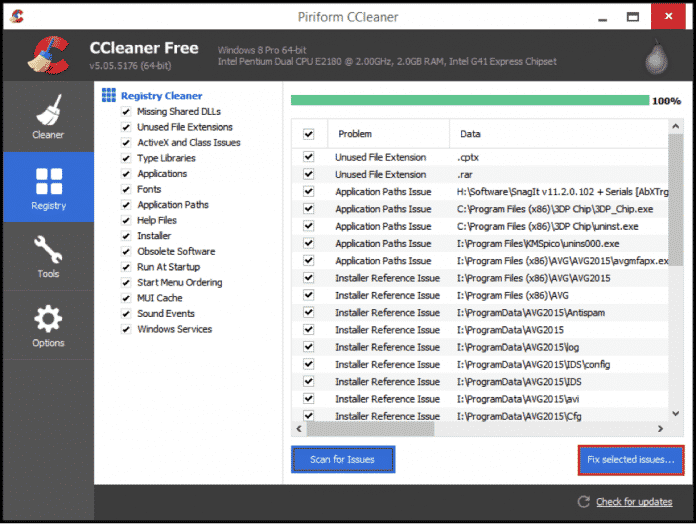The width and height of the screenshot is (696, 524).
Task: Click the Cleaner broom icon in sidebar
Action: 48,109
